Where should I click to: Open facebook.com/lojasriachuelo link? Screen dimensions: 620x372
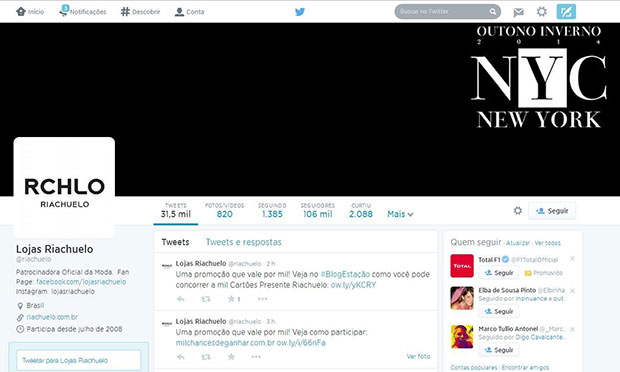pos(81,282)
